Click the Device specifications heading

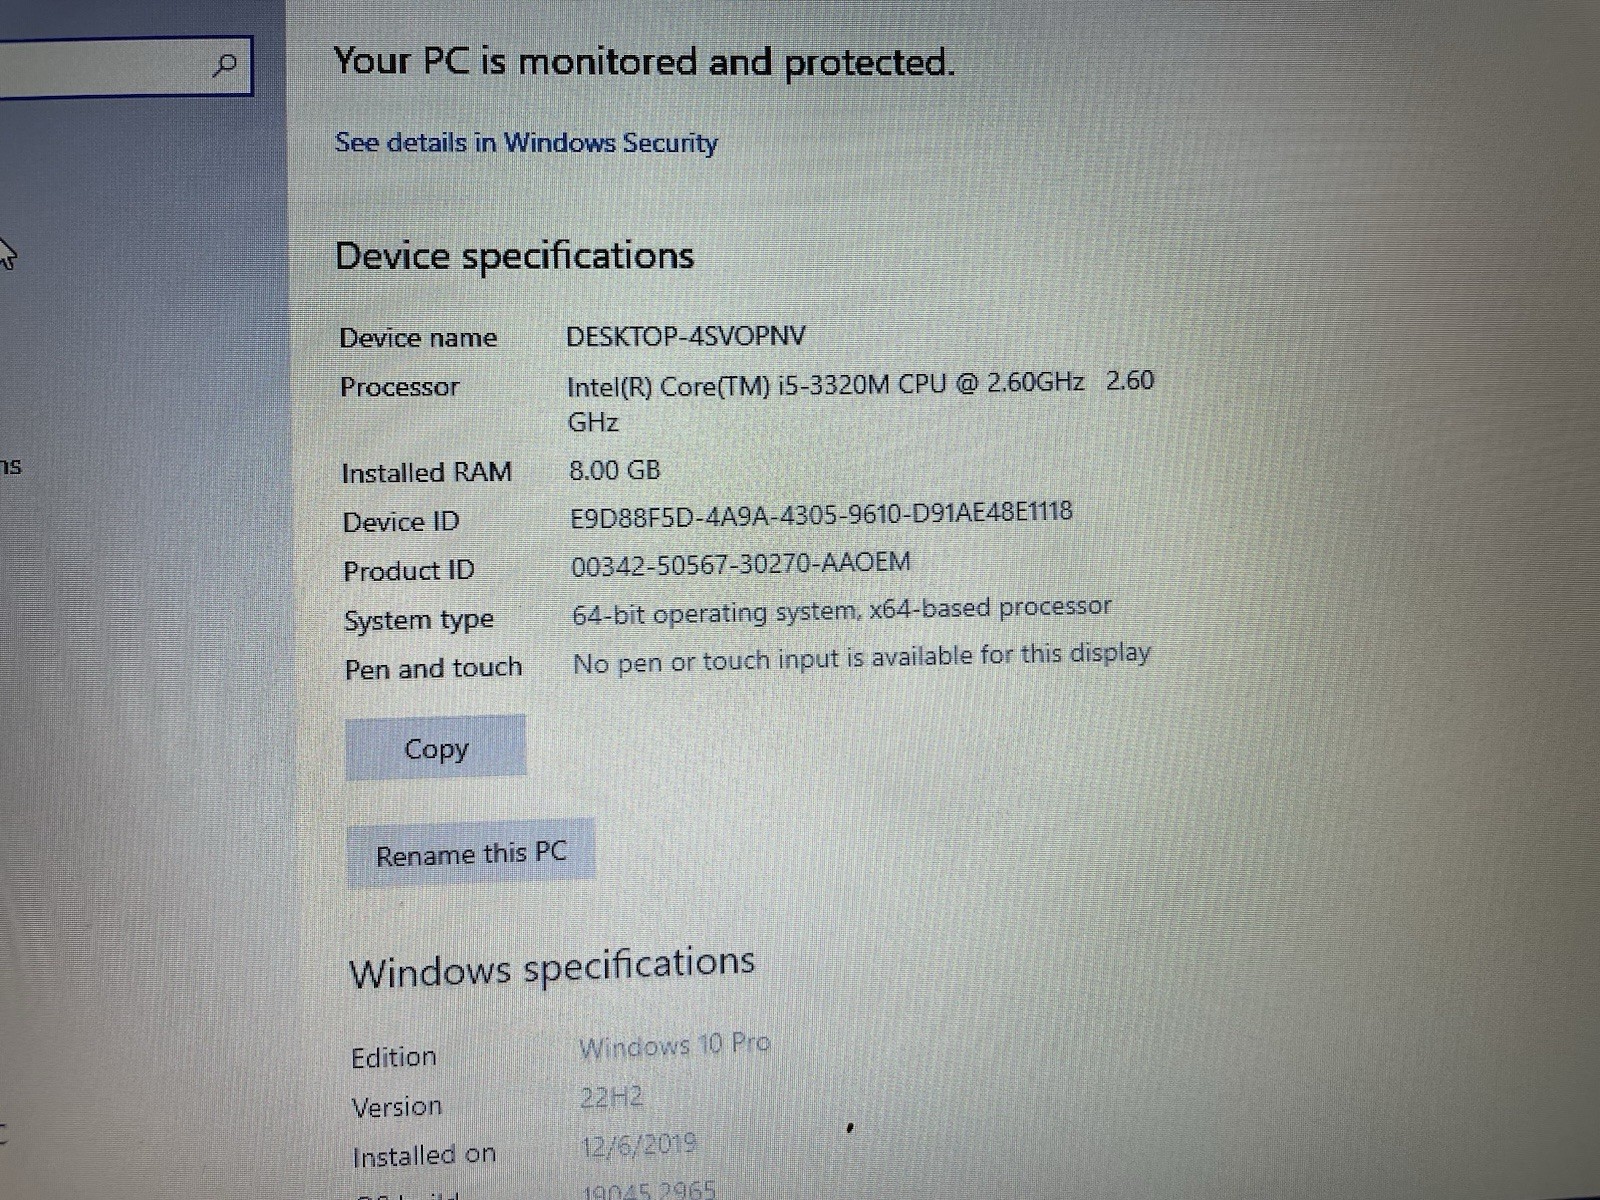tap(514, 257)
